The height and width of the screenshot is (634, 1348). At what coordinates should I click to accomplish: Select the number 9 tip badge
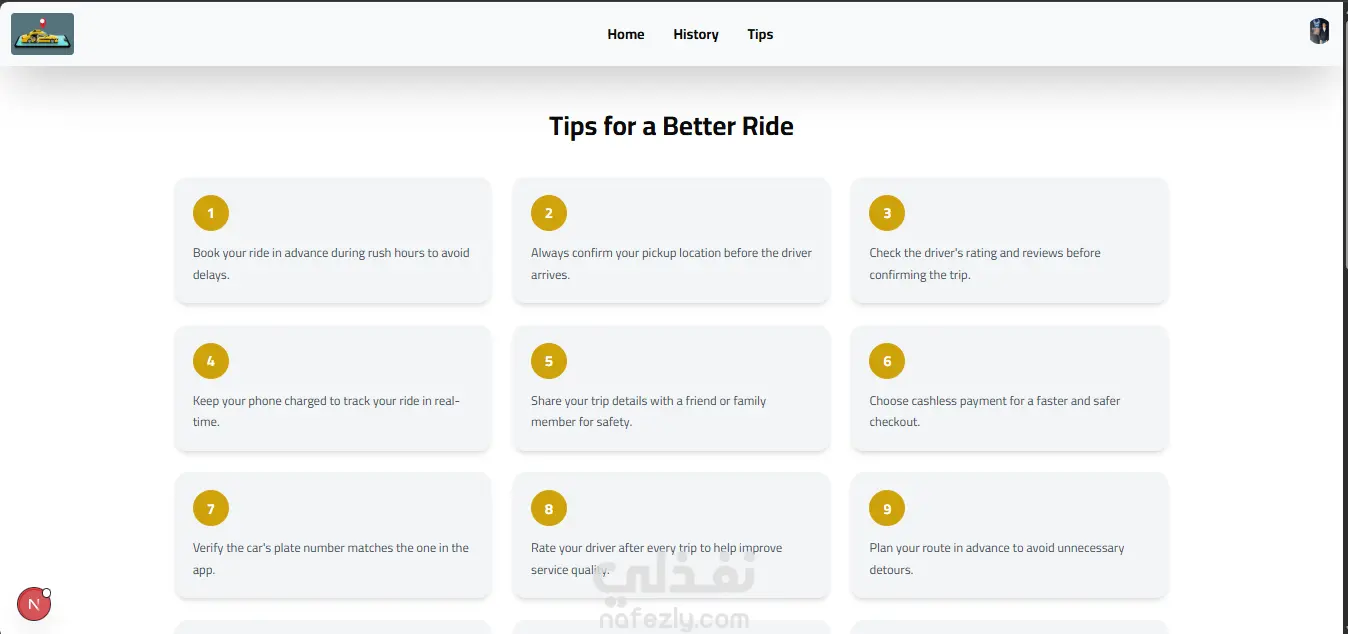click(x=887, y=508)
